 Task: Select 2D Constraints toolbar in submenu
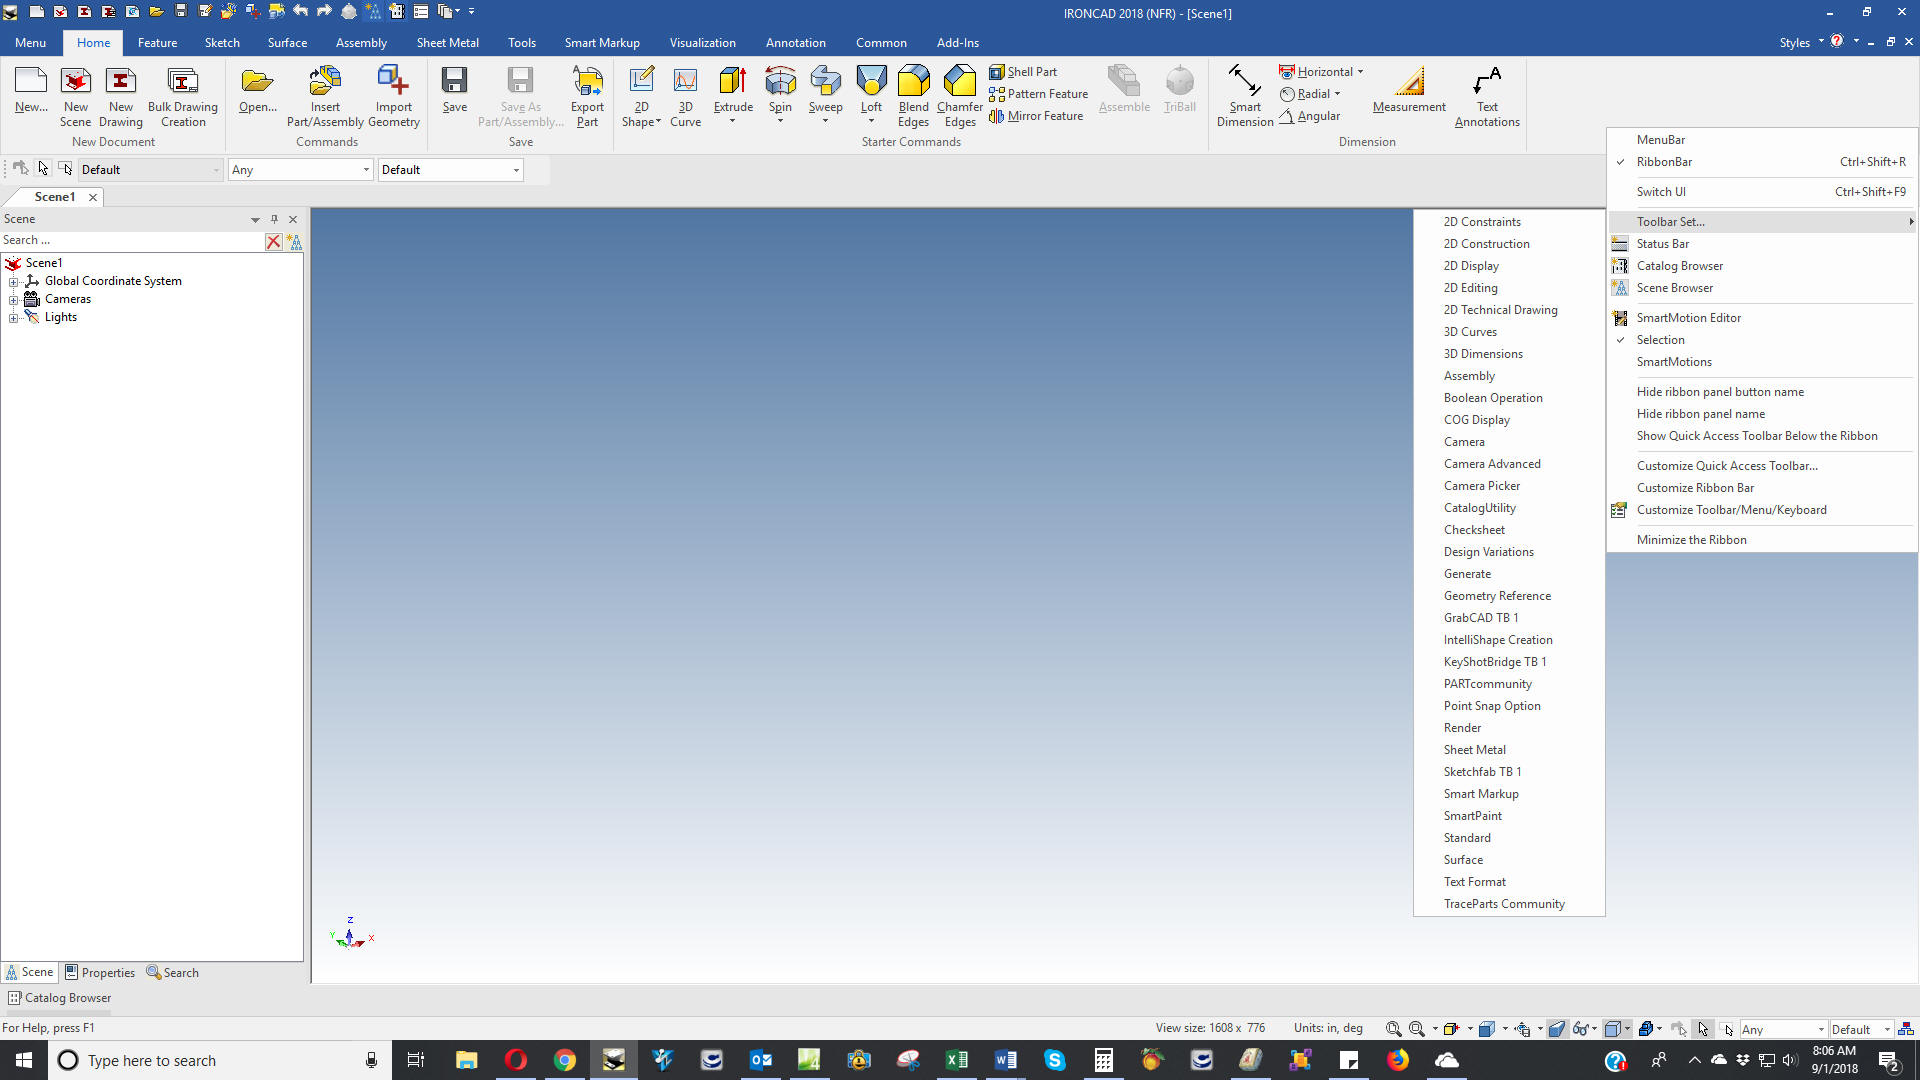(1509, 222)
